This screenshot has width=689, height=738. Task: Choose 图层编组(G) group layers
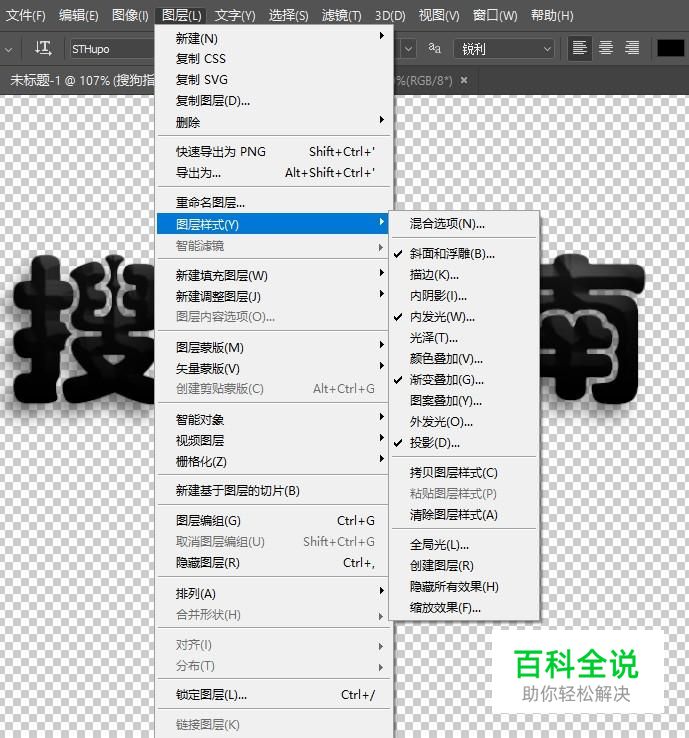[x=273, y=521]
